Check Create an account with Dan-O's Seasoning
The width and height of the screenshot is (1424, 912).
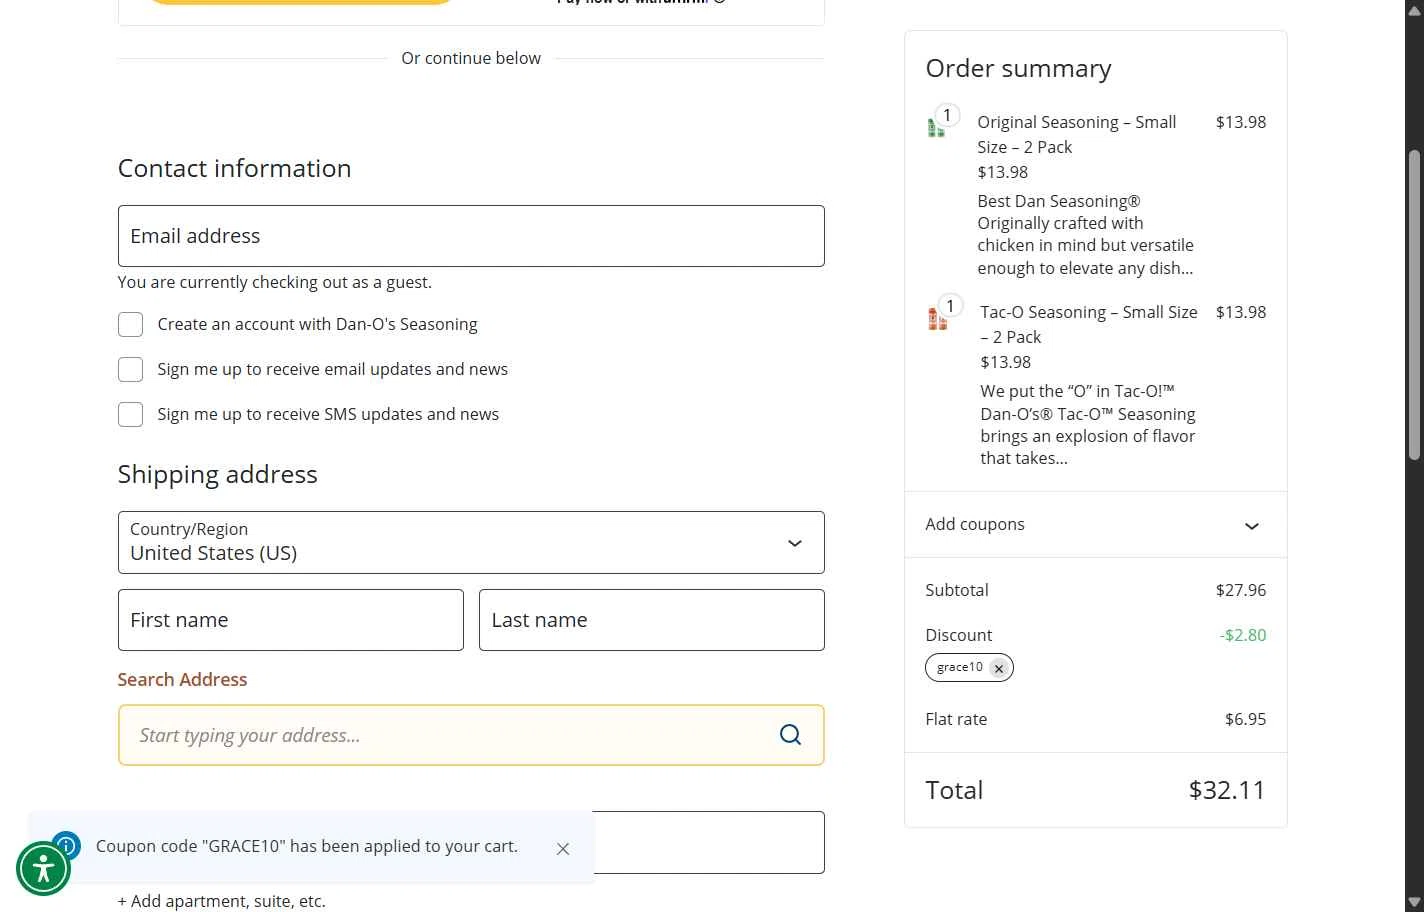click(x=130, y=324)
